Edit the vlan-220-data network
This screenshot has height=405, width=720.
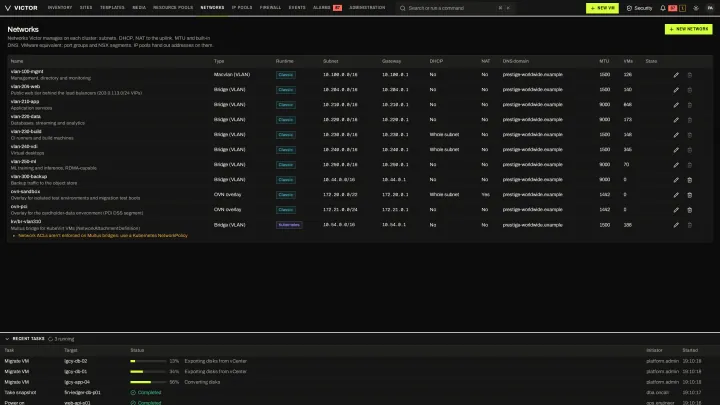point(676,120)
